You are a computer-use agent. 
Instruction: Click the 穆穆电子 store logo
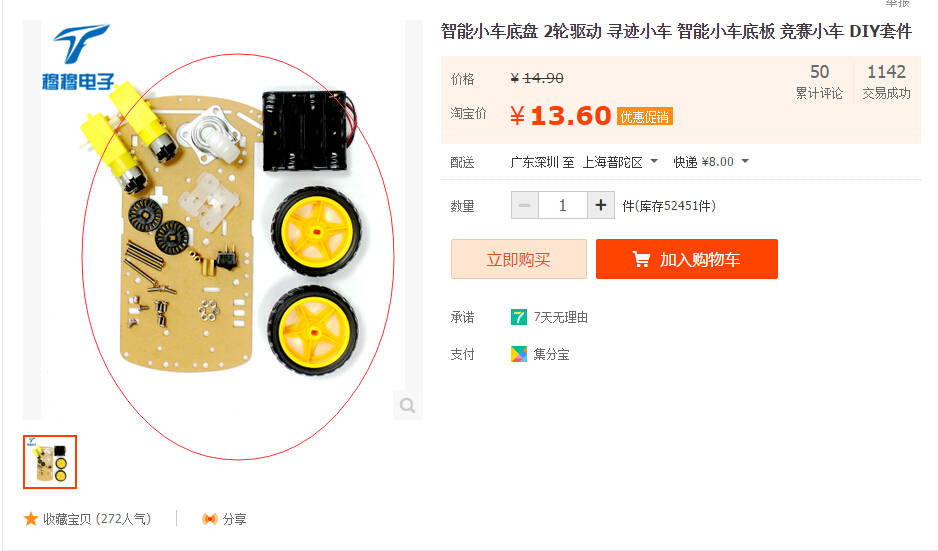78,57
